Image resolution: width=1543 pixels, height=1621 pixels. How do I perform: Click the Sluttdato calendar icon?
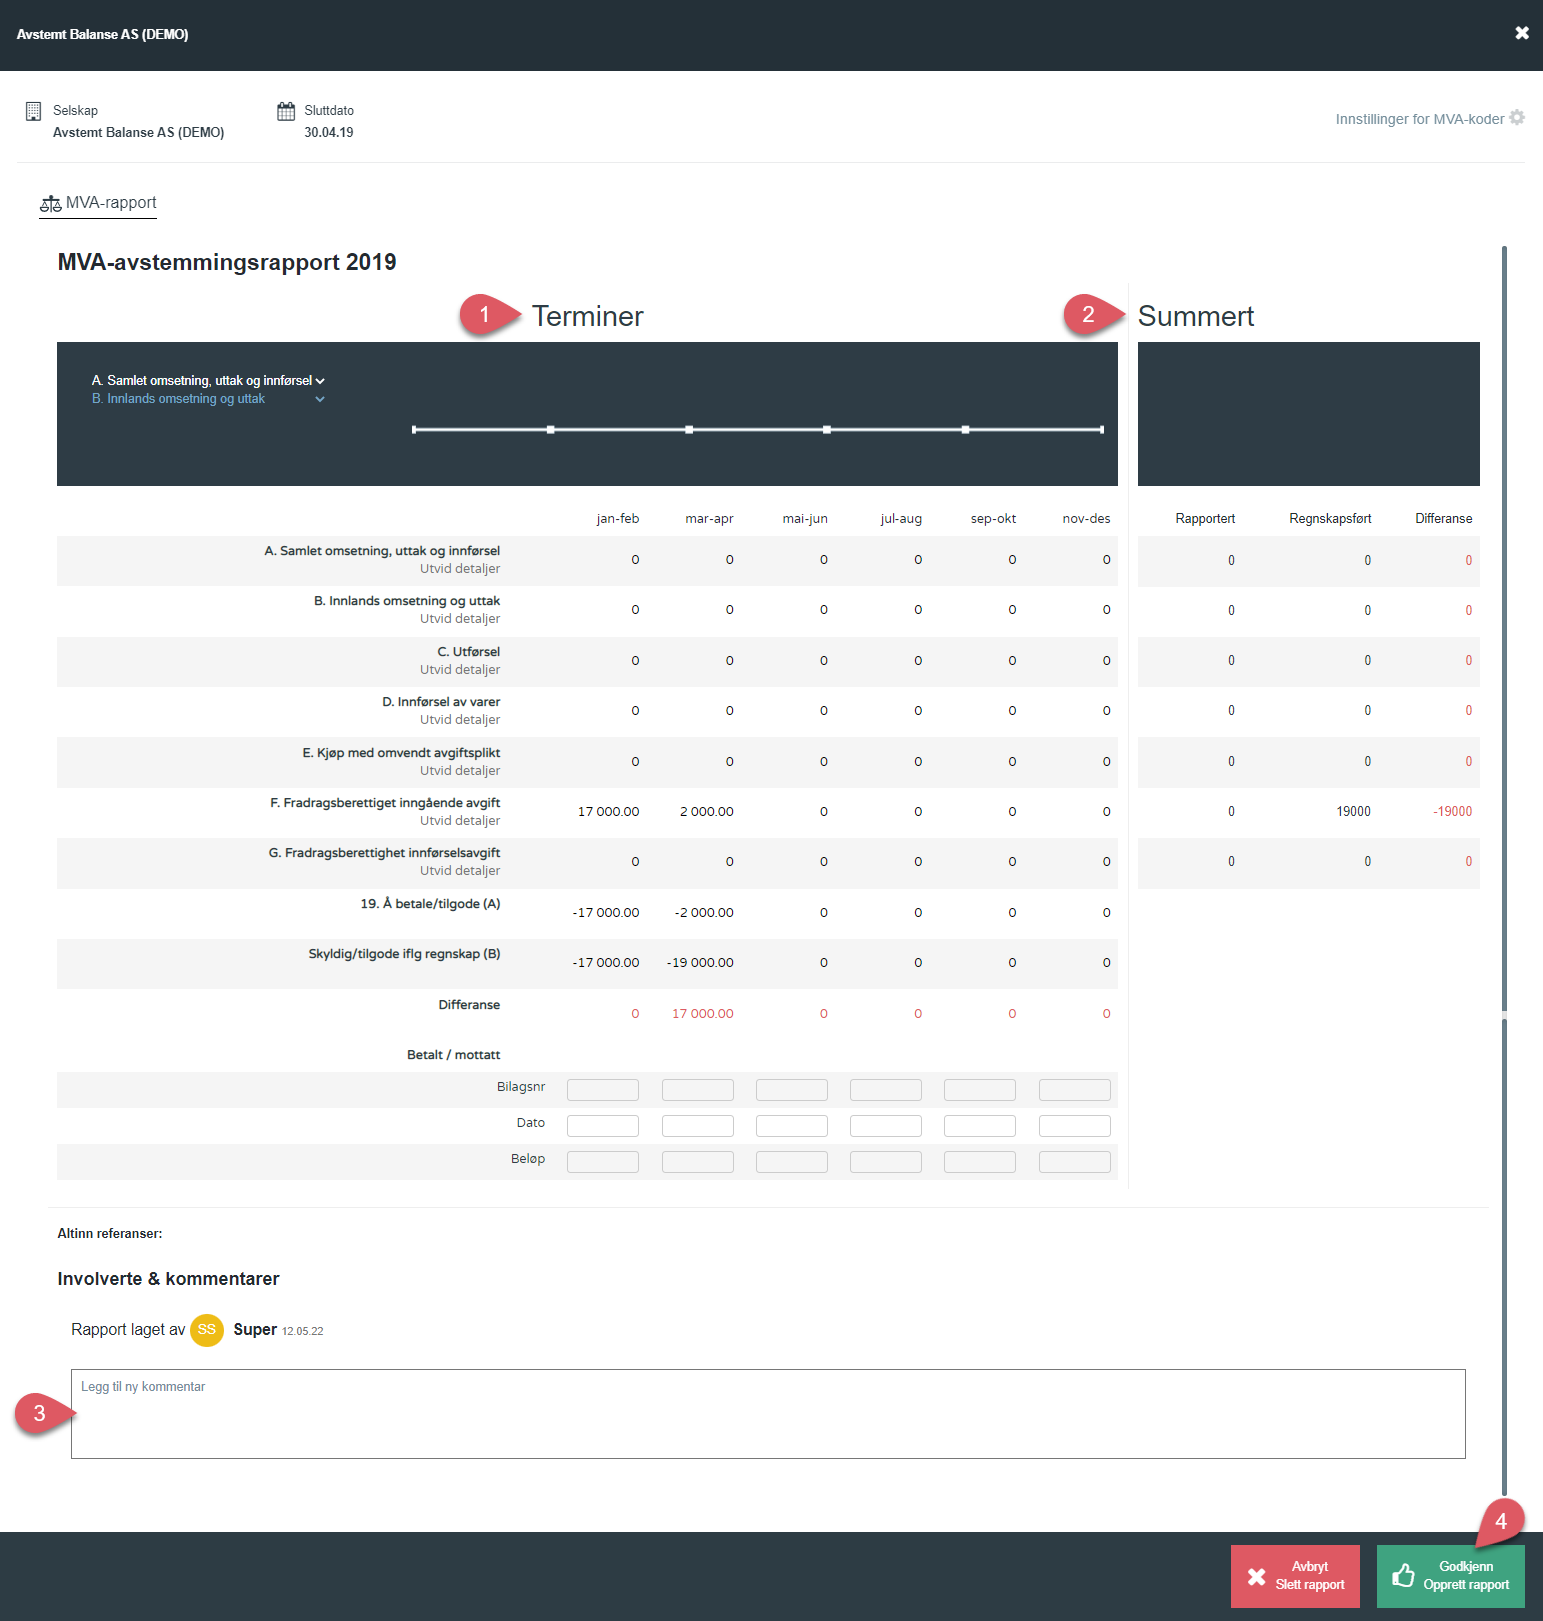click(x=286, y=111)
